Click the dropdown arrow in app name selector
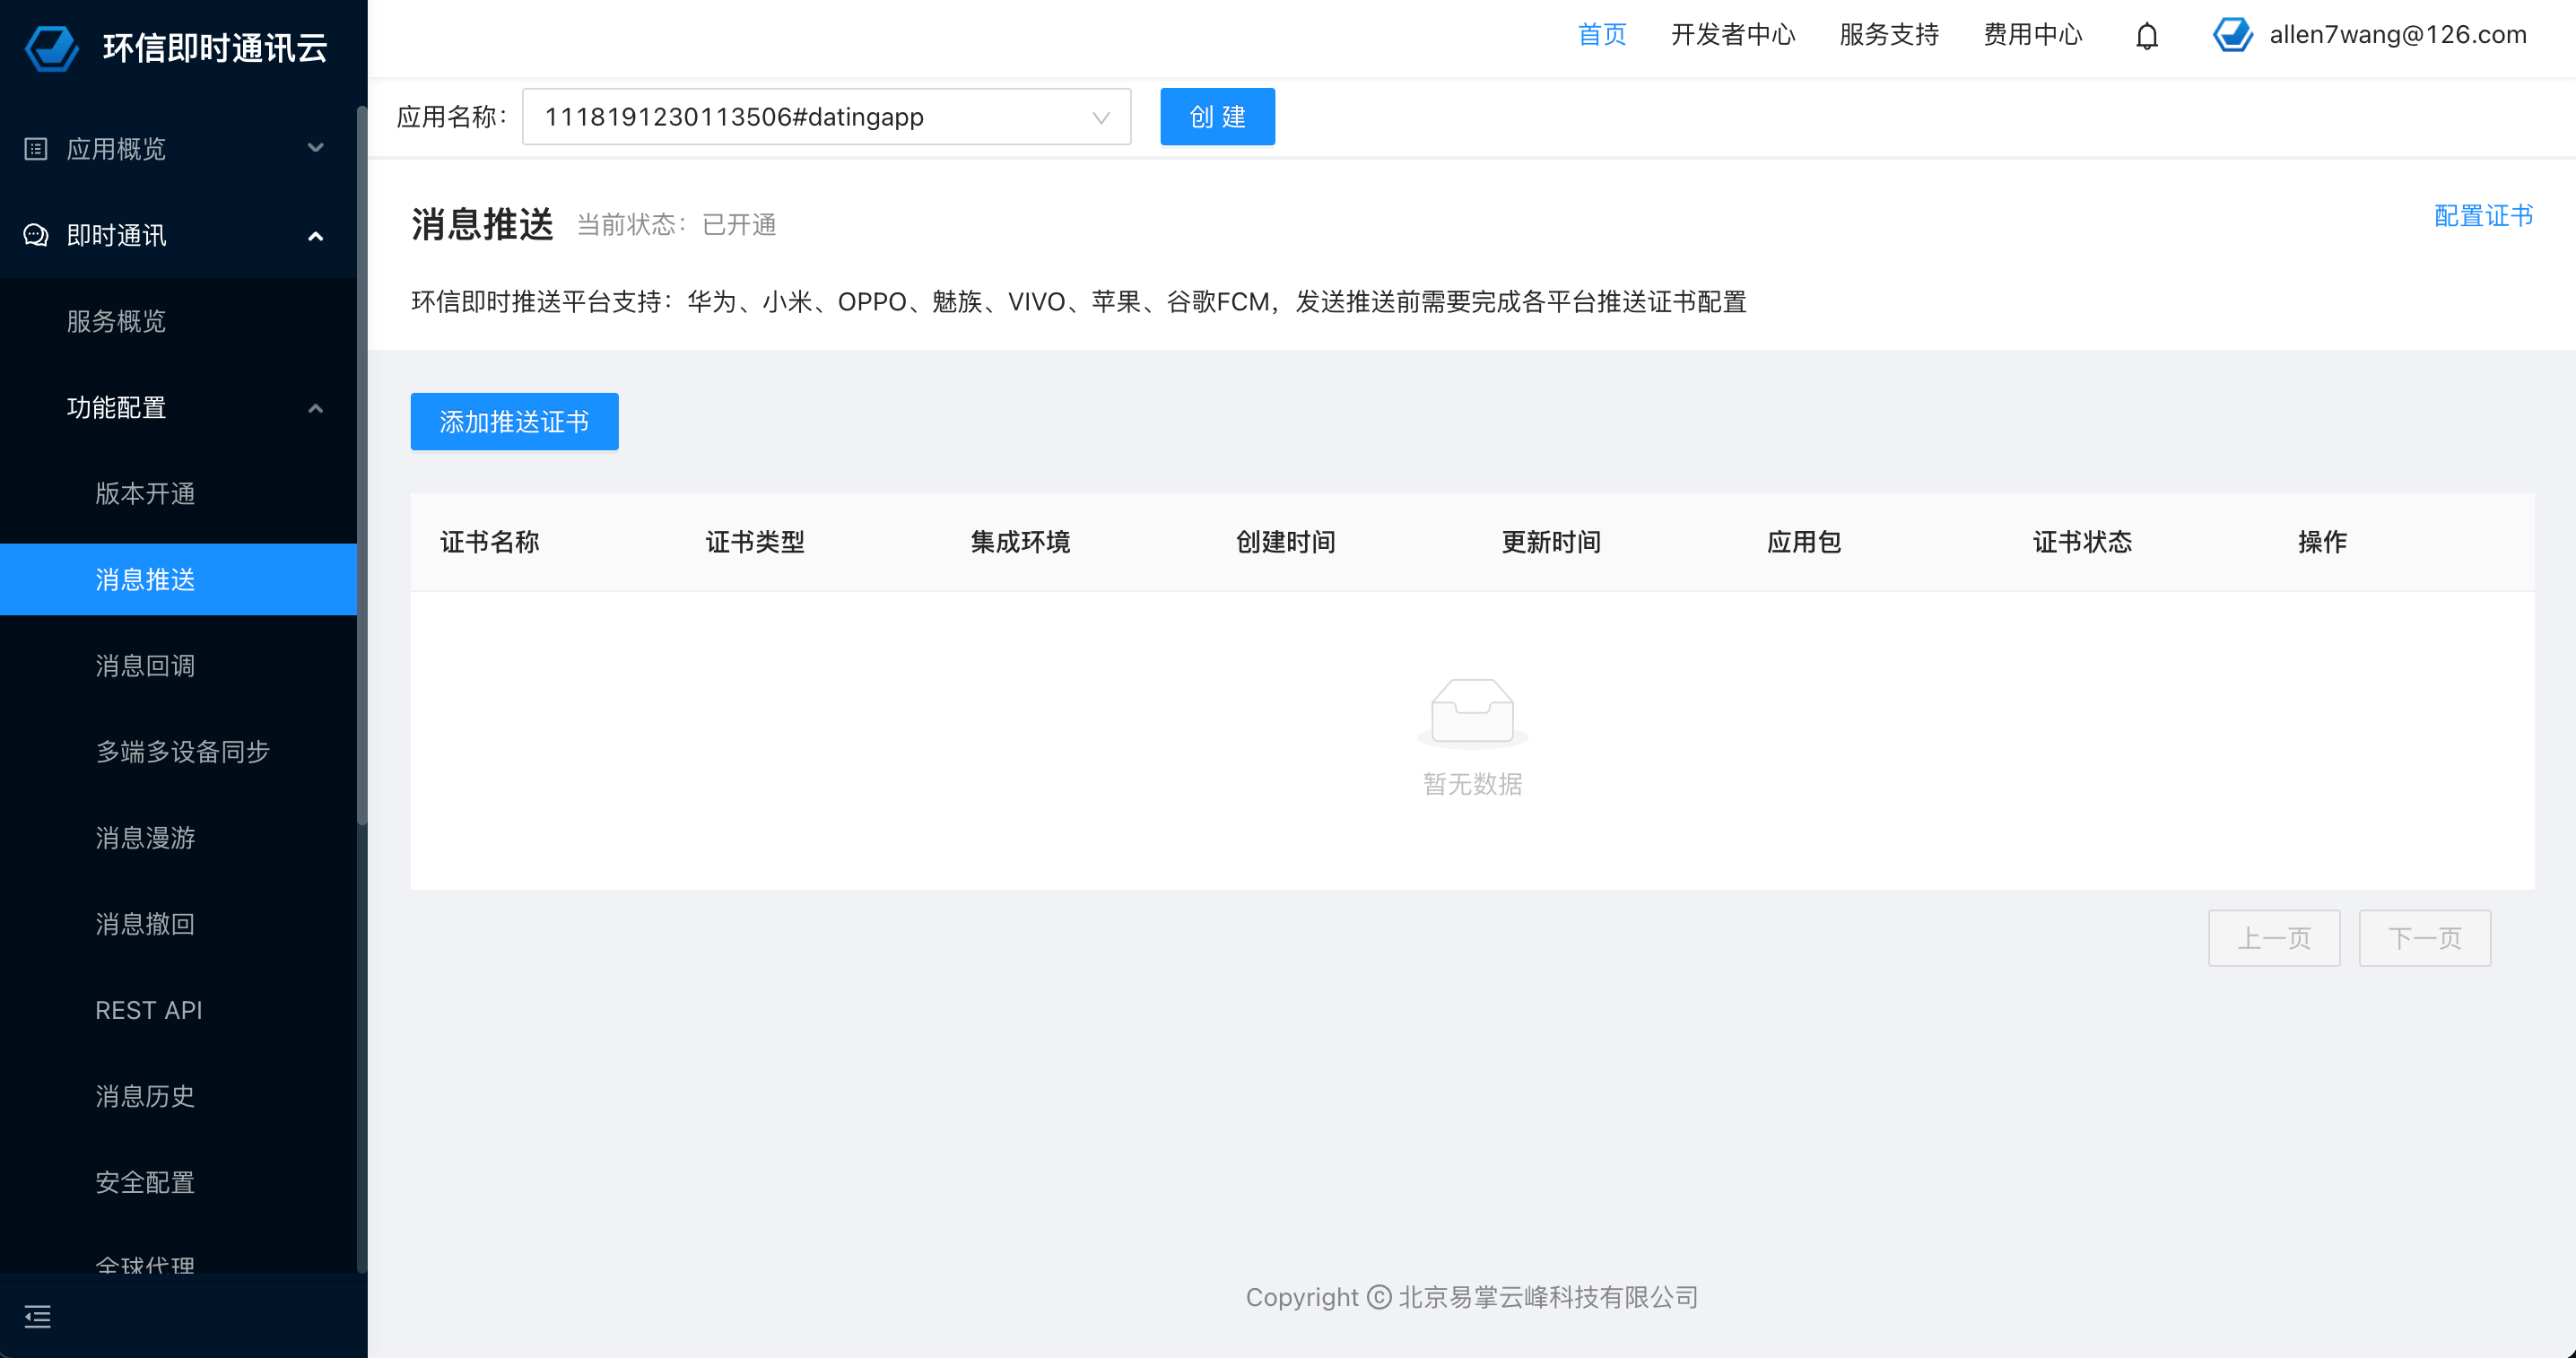This screenshot has width=2576, height=1358. coord(1101,118)
